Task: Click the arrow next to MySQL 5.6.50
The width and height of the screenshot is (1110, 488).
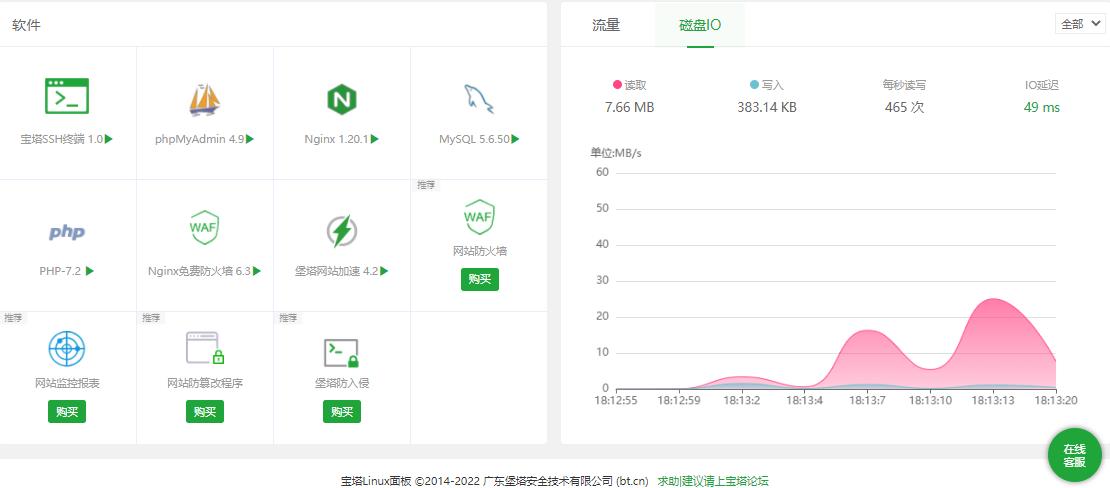Action: pyautogui.click(x=515, y=139)
